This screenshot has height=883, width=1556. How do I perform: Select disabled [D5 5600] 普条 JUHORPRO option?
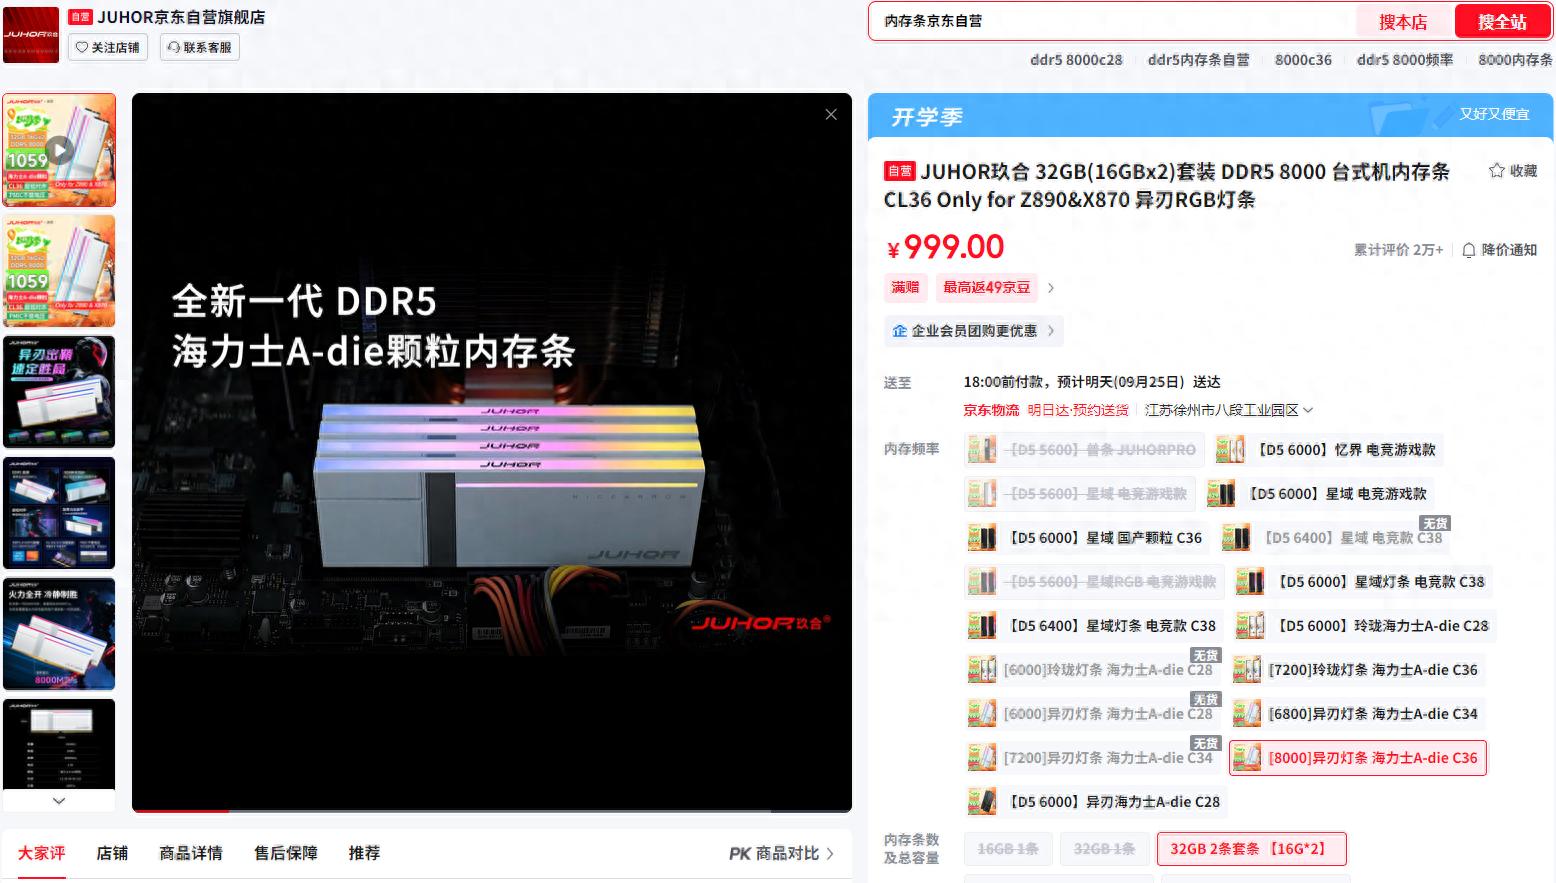pos(1083,450)
